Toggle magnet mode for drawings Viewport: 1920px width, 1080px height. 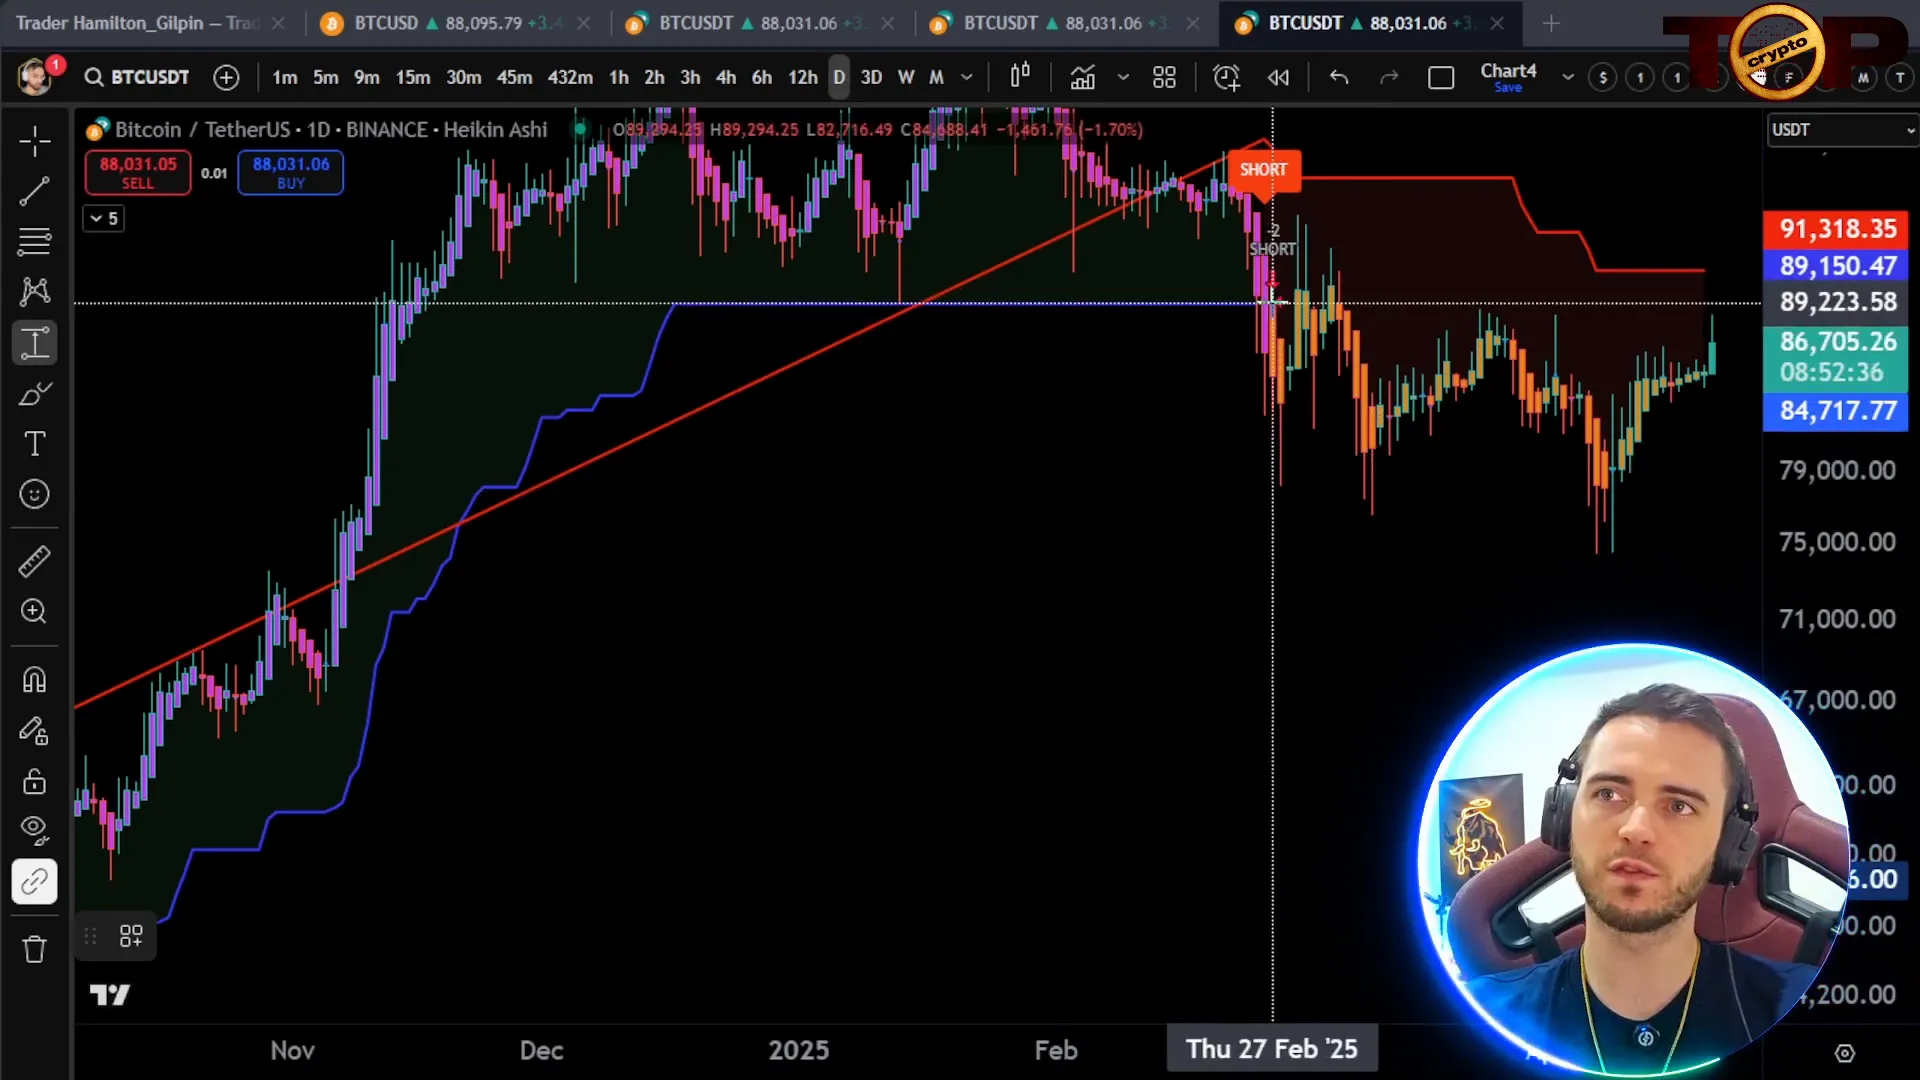coord(35,680)
